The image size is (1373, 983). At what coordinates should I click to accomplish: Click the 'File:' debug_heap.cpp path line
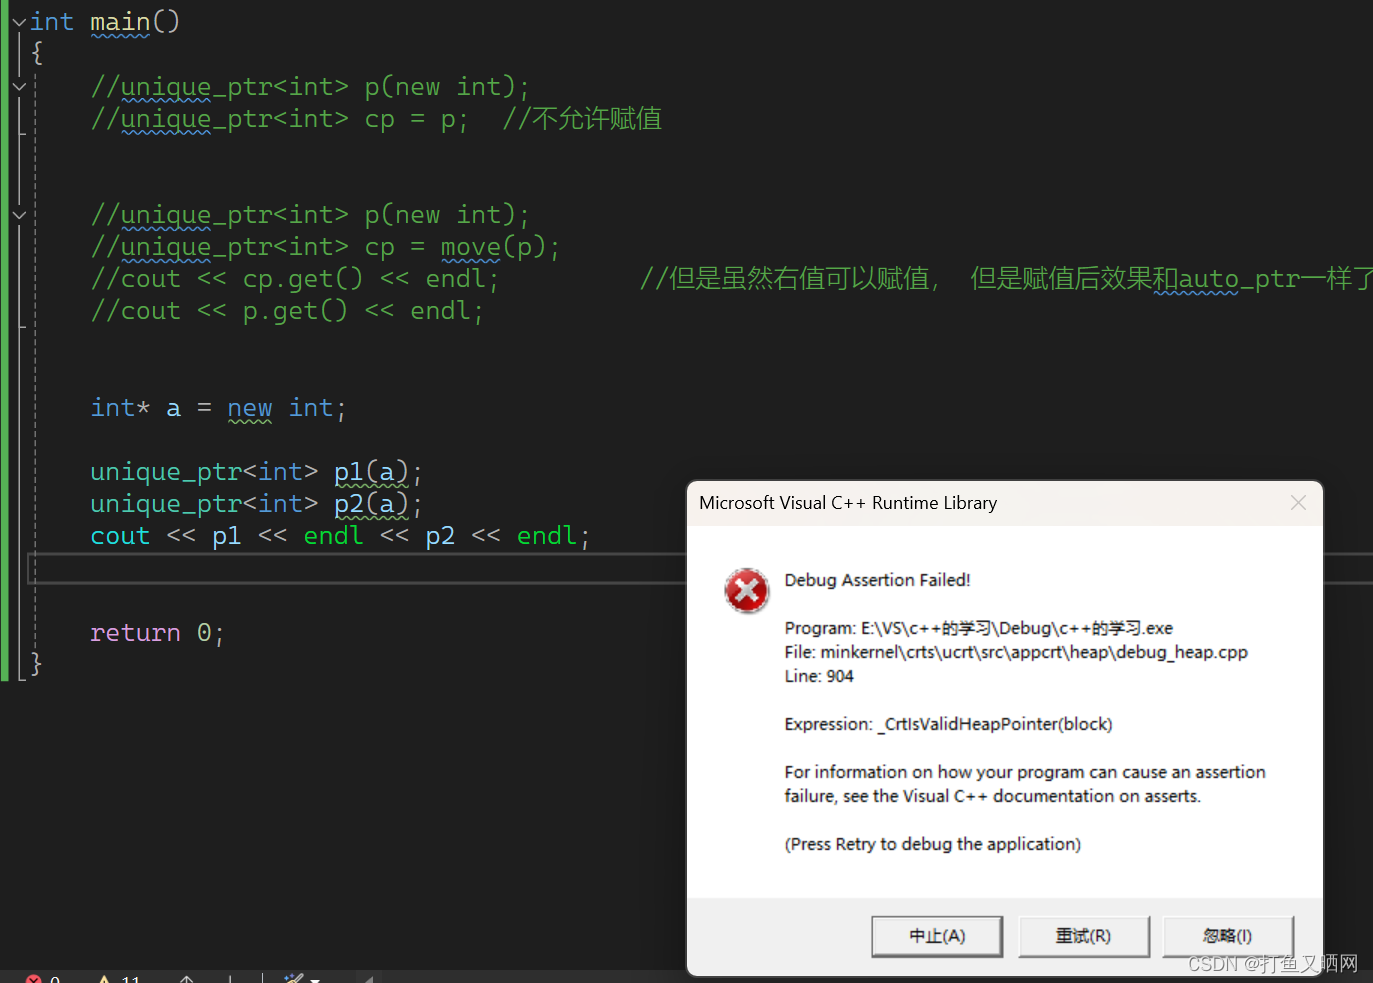tap(1016, 652)
